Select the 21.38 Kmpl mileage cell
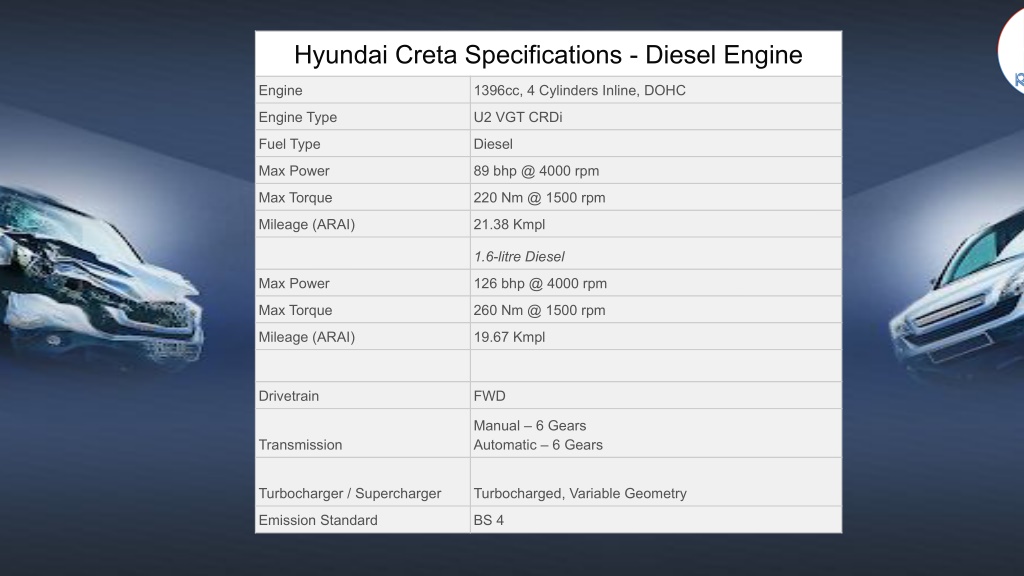 coord(656,224)
